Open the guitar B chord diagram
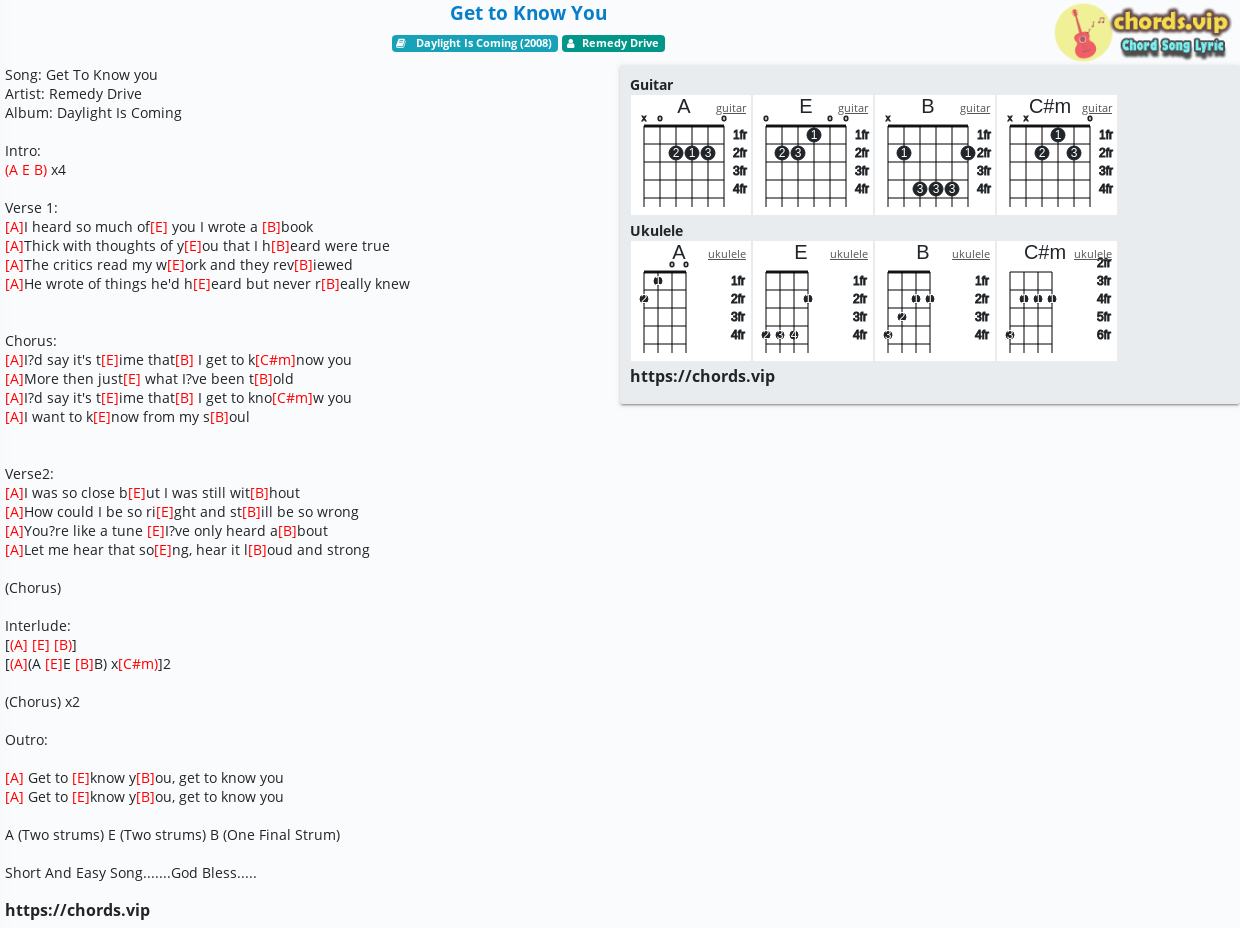The width and height of the screenshot is (1240, 928). point(935,155)
